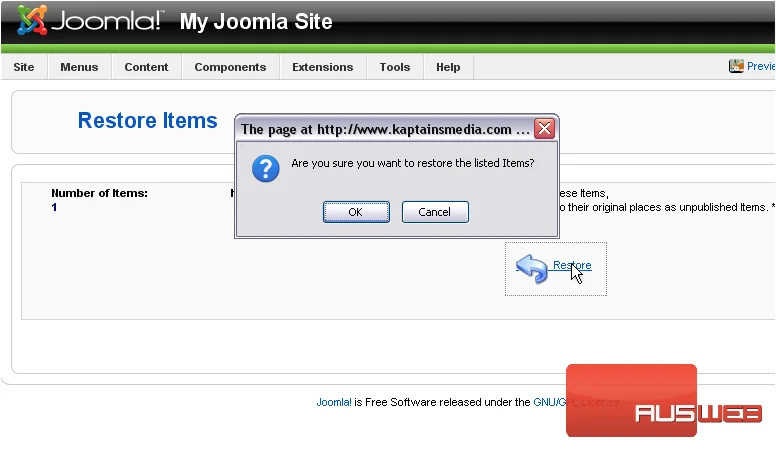Screen dimensions: 776x450
Task: Confirm restore with OK button
Action: pos(356,212)
